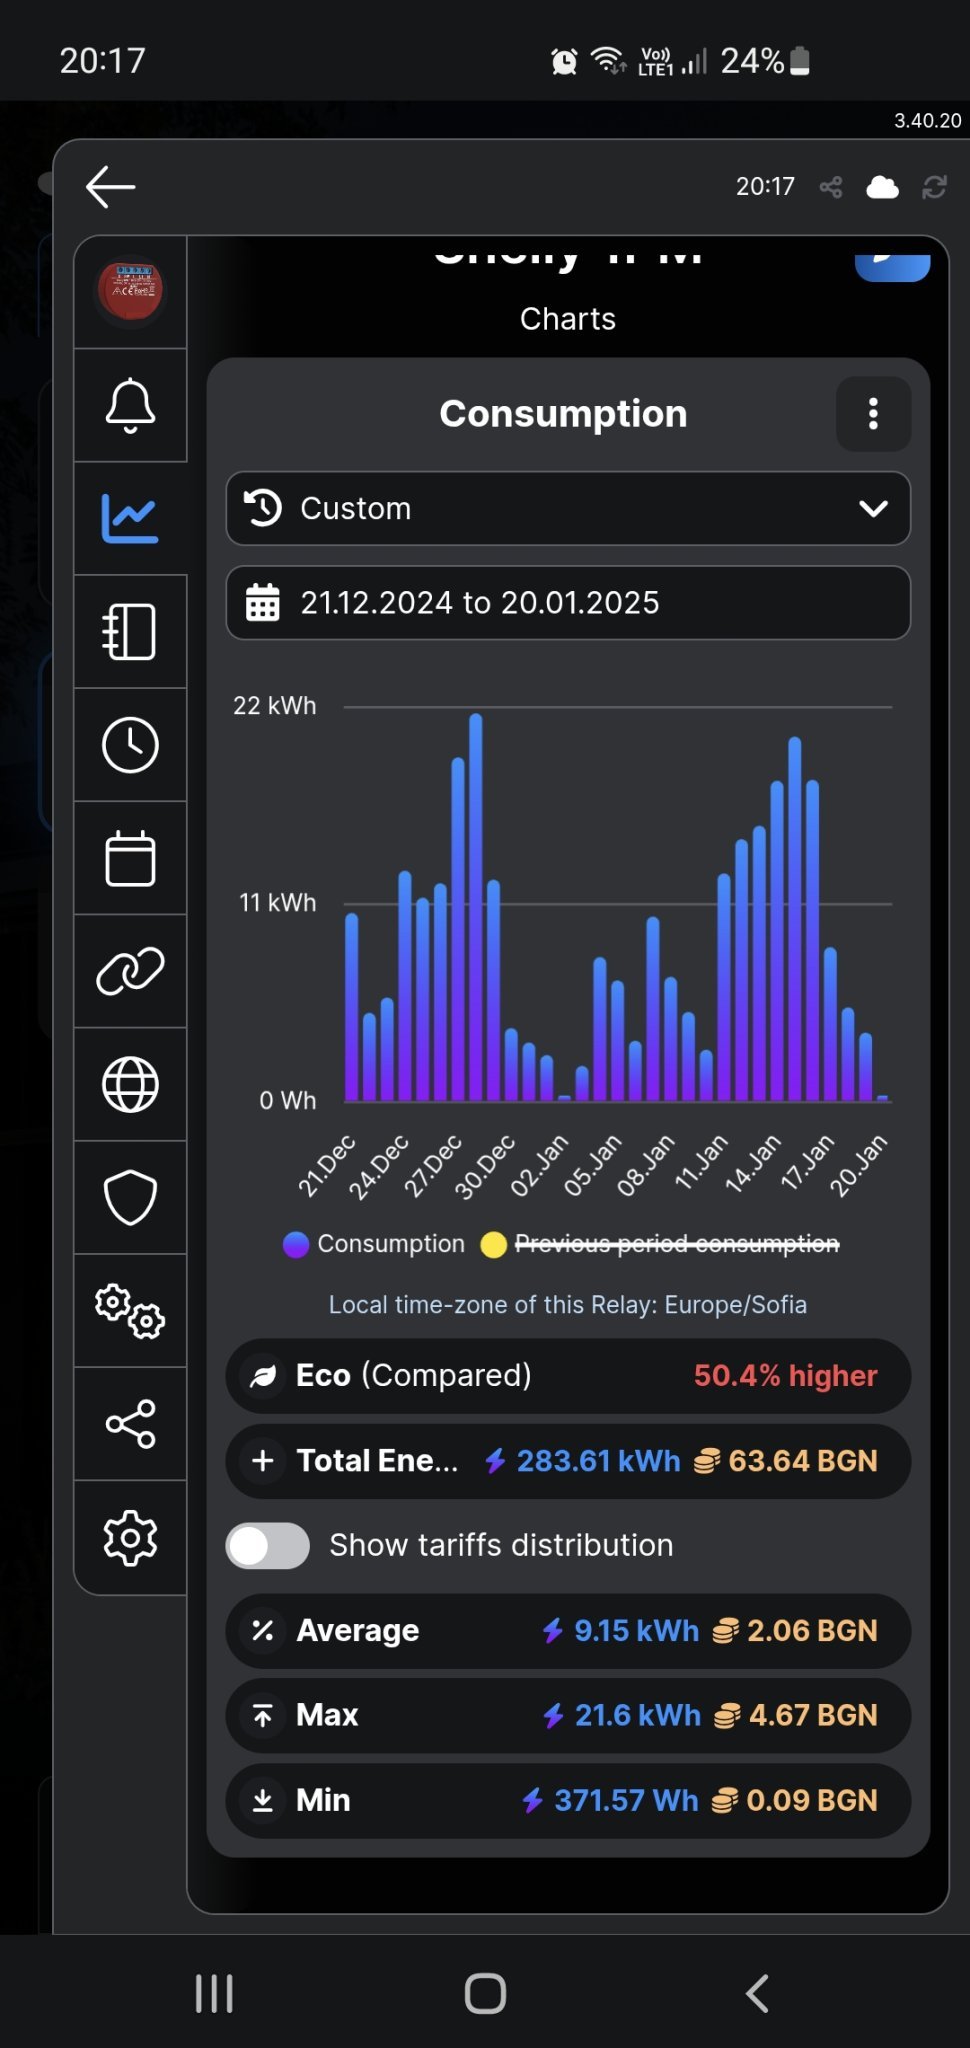Viewport: 970px width, 2048px height.
Task: Enable Show tariffs distribution switch
Action: coord(267,1545)
